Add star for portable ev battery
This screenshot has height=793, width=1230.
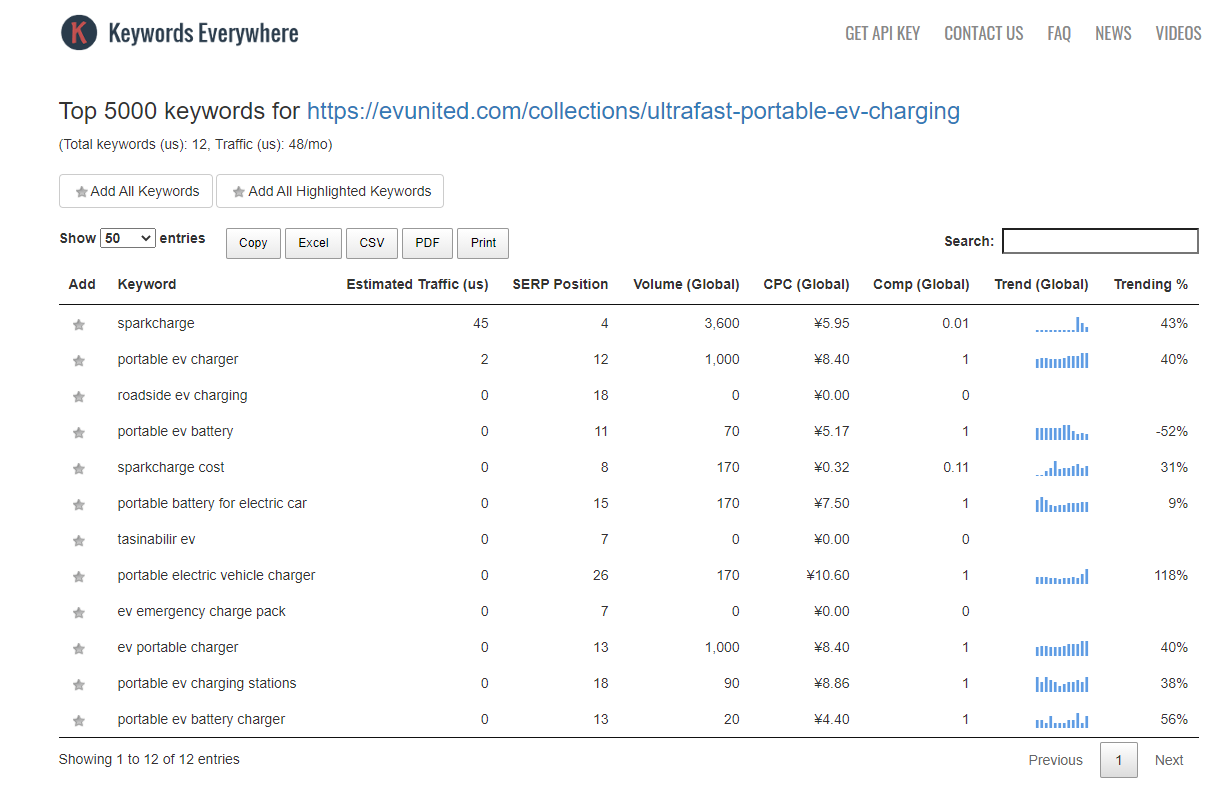[79, 433]
